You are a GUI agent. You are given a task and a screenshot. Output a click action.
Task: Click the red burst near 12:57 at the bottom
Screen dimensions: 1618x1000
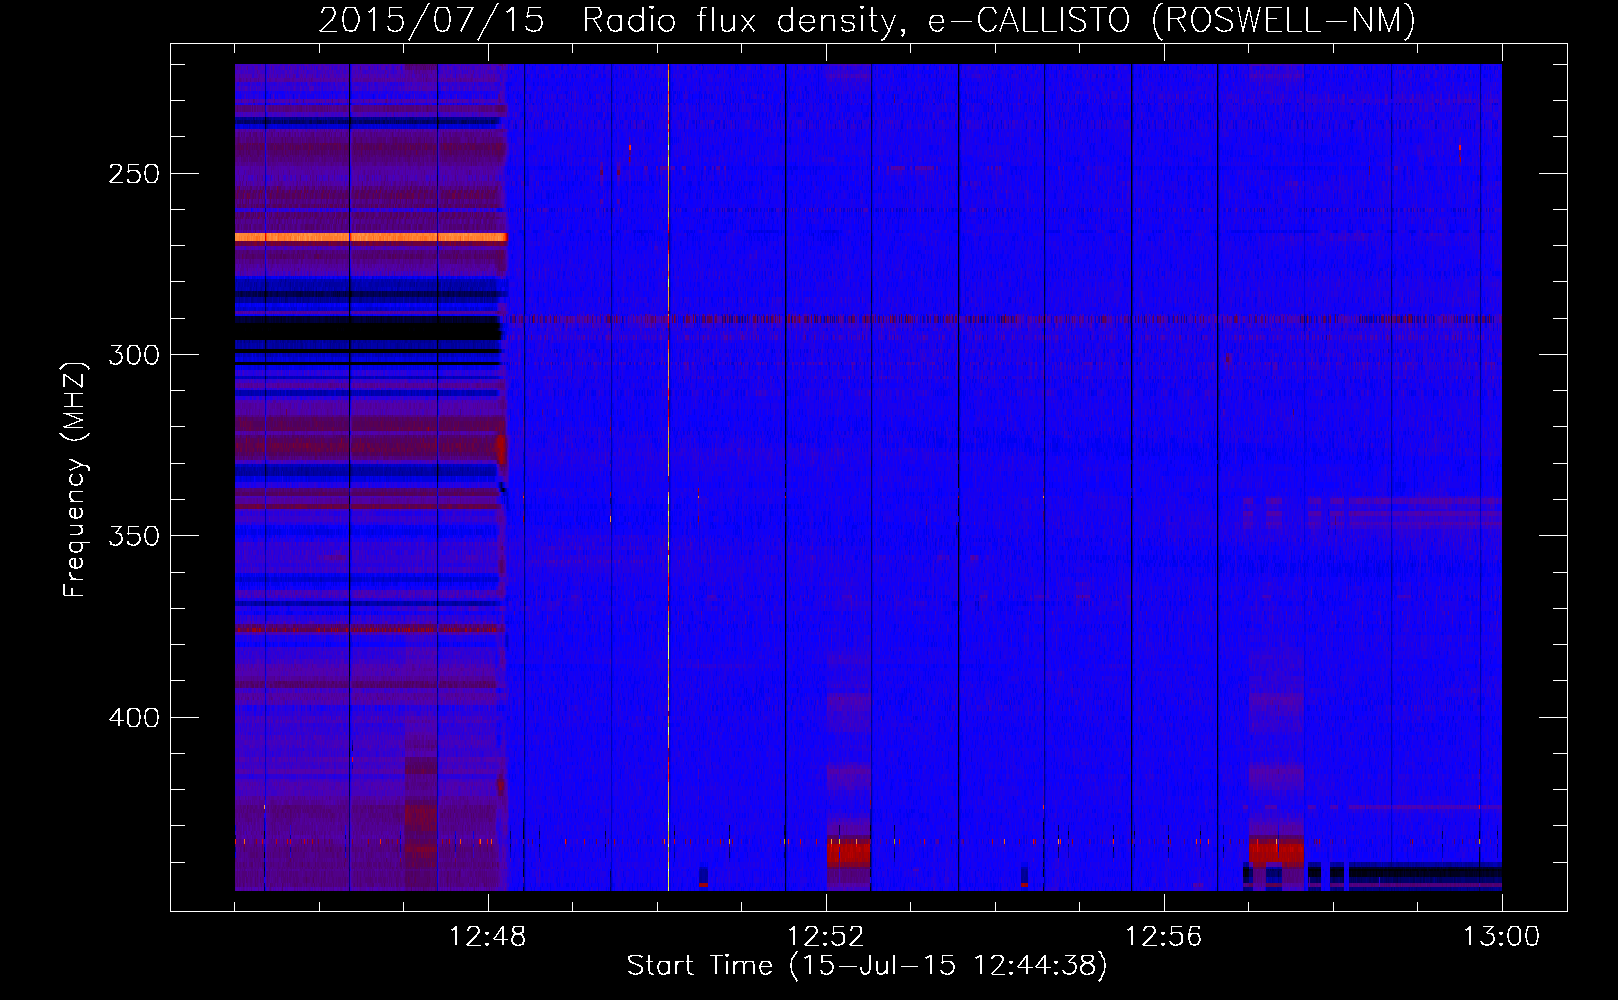coord(1276,851)
